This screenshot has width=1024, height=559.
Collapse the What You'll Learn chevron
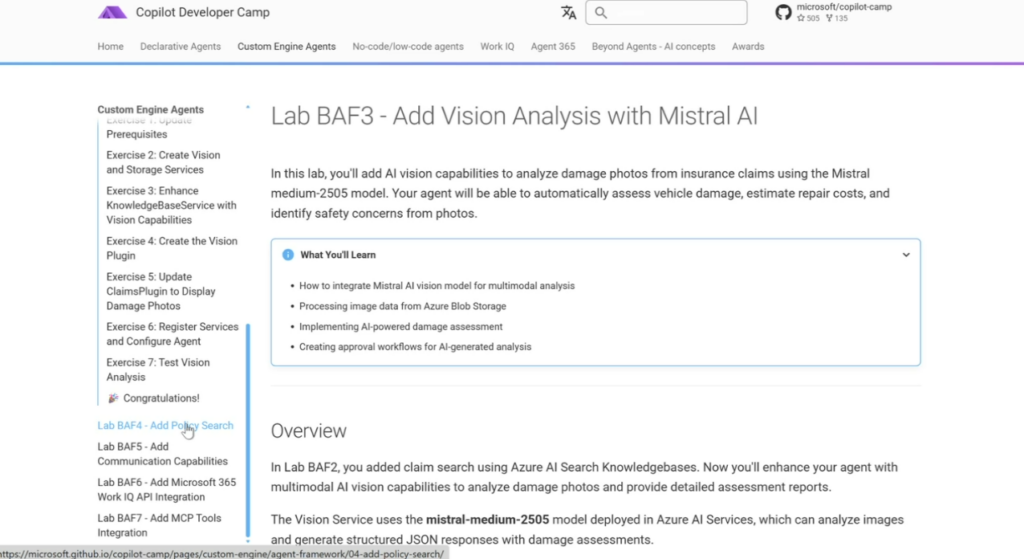coord(906,255)
